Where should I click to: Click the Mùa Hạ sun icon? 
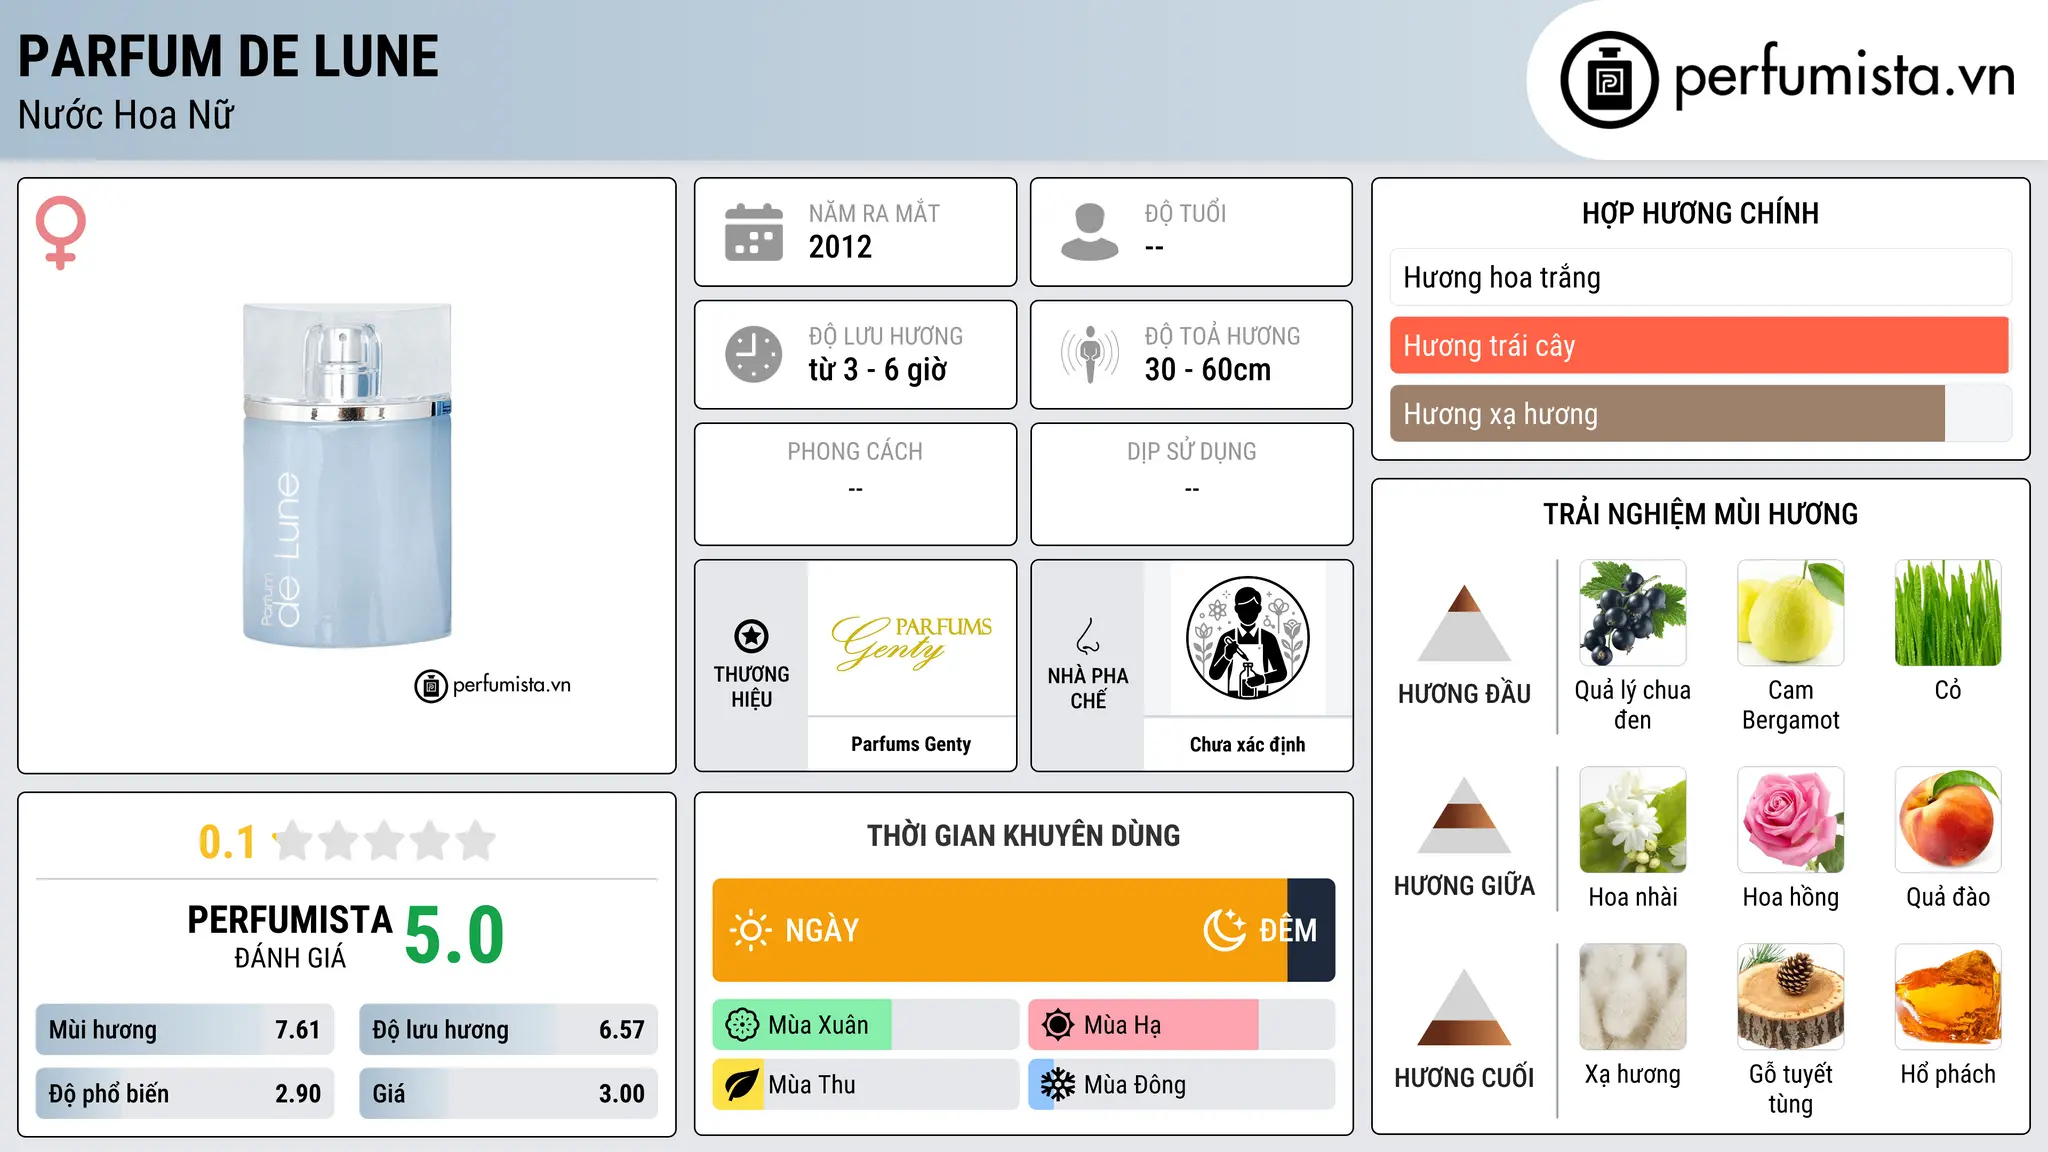pos(1058,1025)
